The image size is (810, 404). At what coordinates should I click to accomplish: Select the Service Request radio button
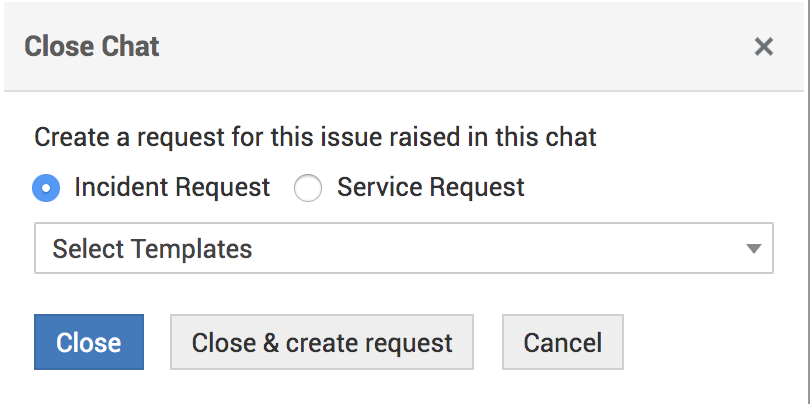[x=308, y=188]
